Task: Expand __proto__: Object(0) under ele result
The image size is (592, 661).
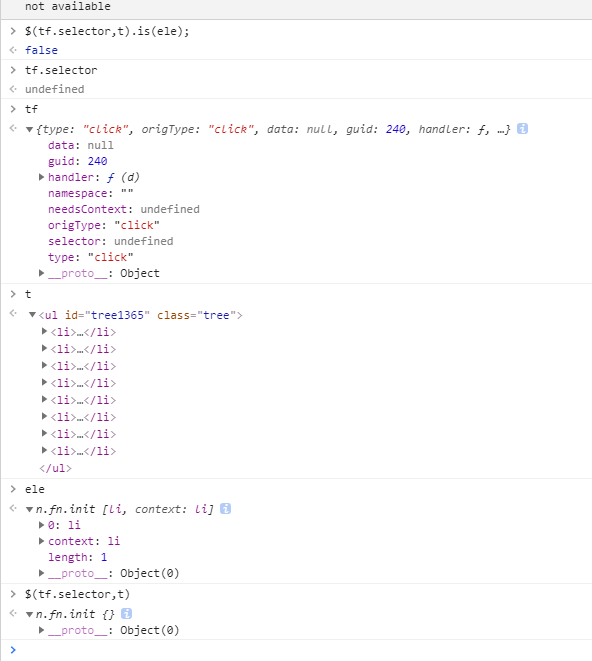Action: tap(41, 573)
